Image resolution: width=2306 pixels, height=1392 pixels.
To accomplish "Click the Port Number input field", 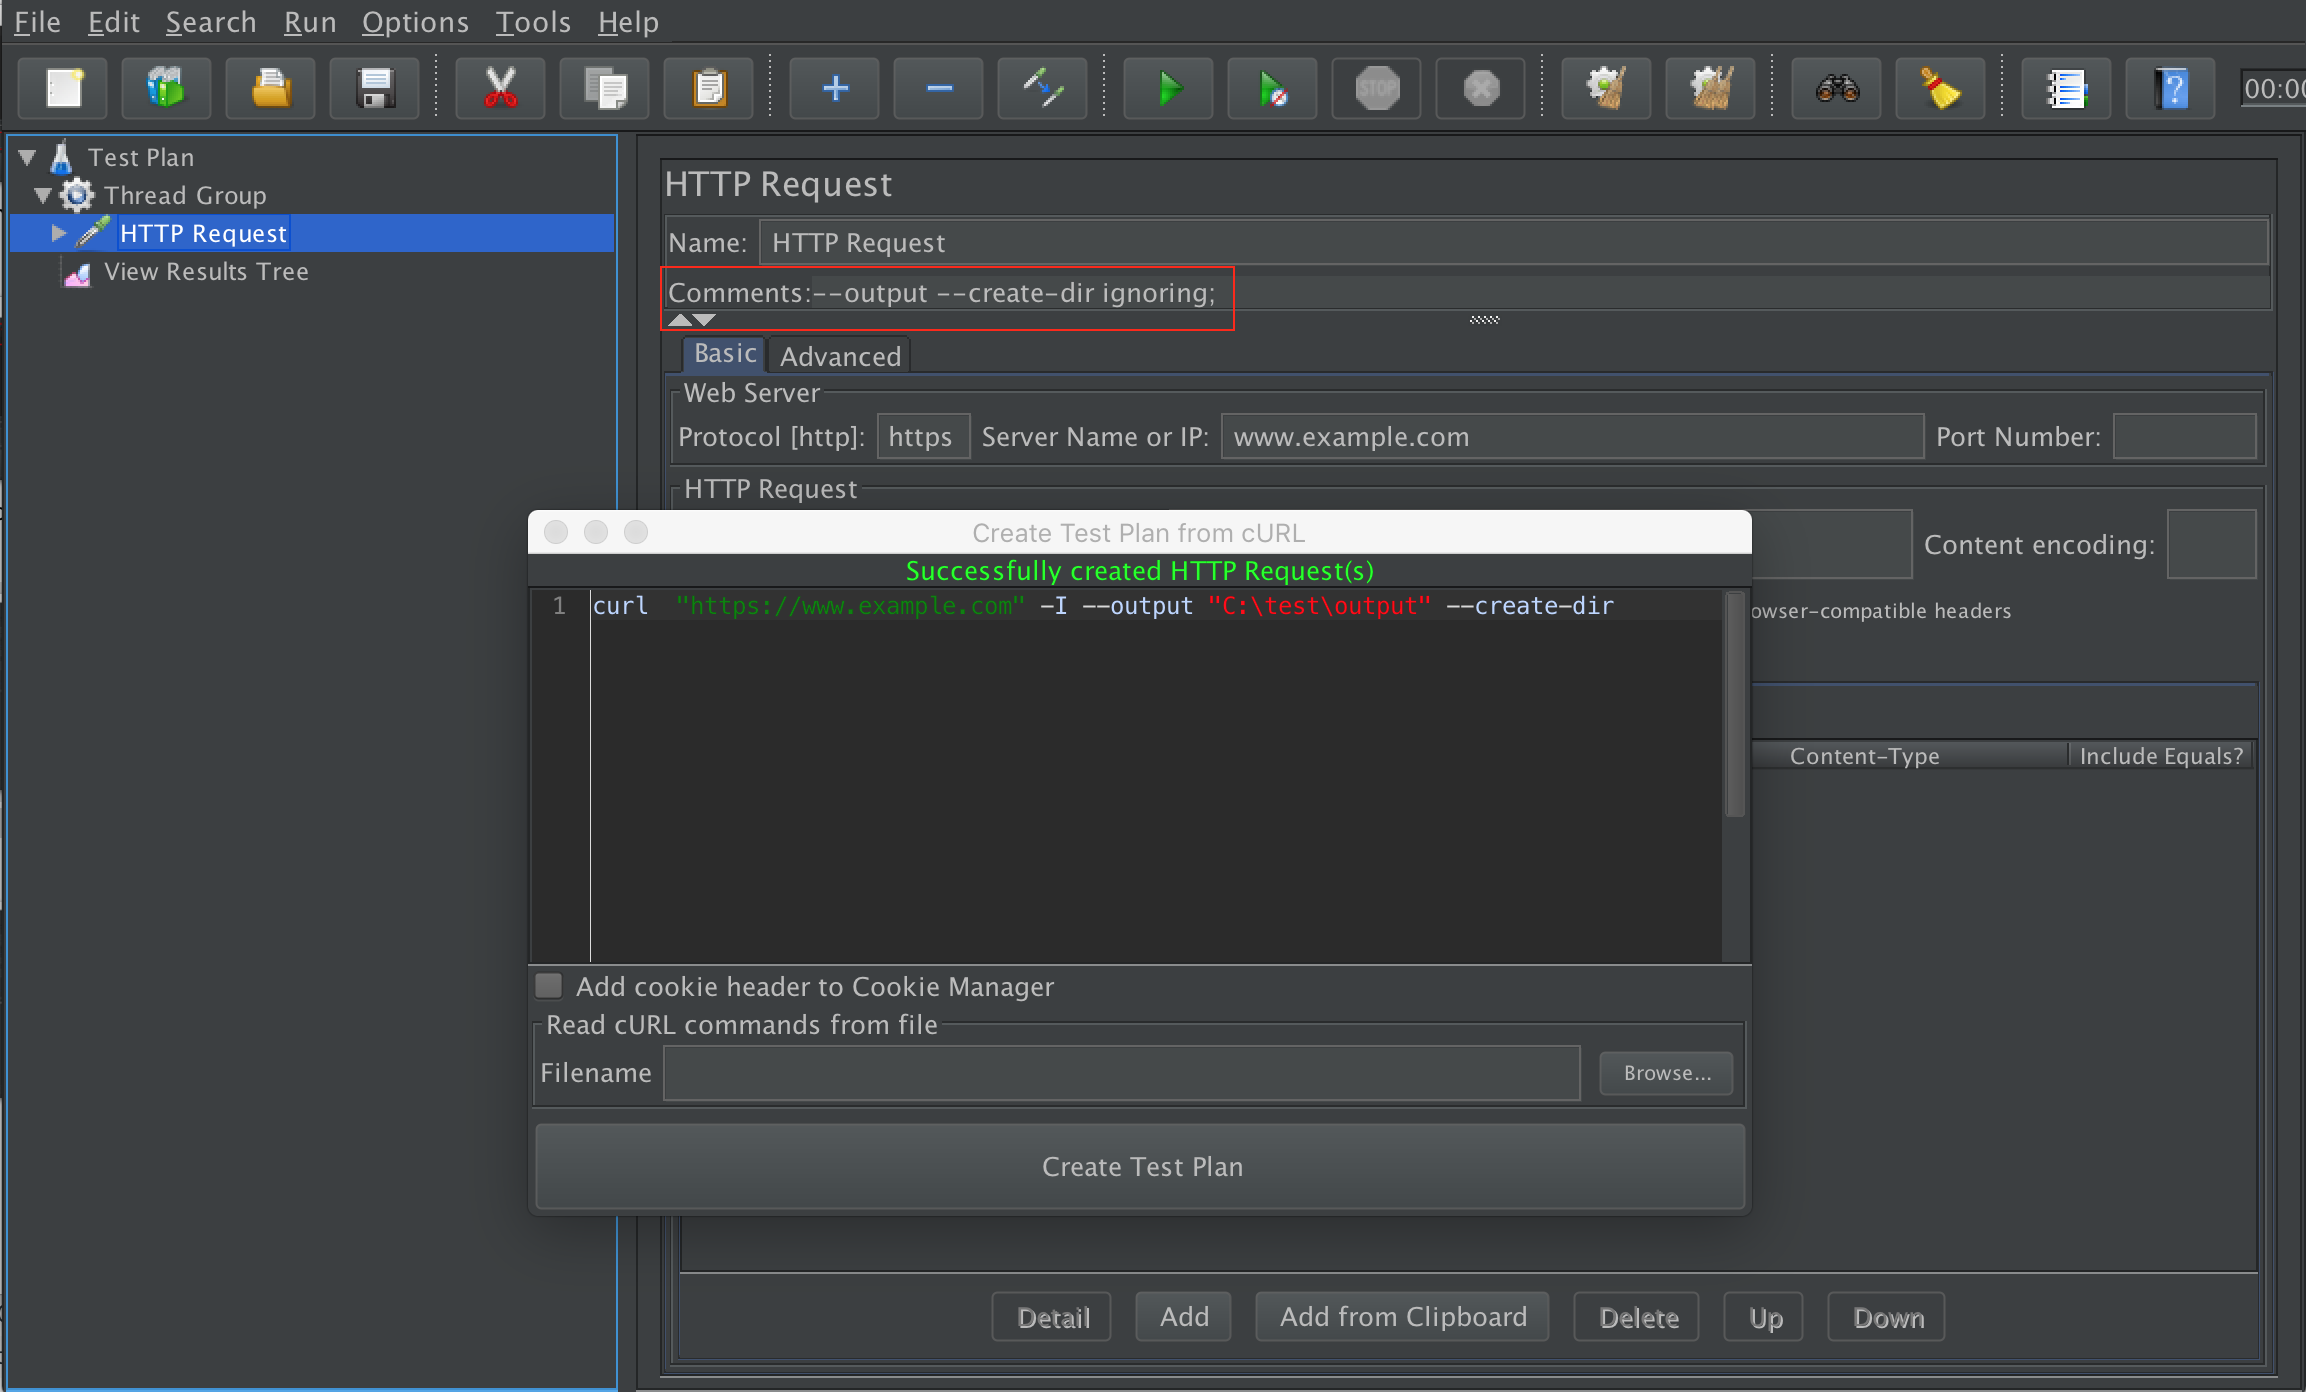I will tap(2186, 437).
